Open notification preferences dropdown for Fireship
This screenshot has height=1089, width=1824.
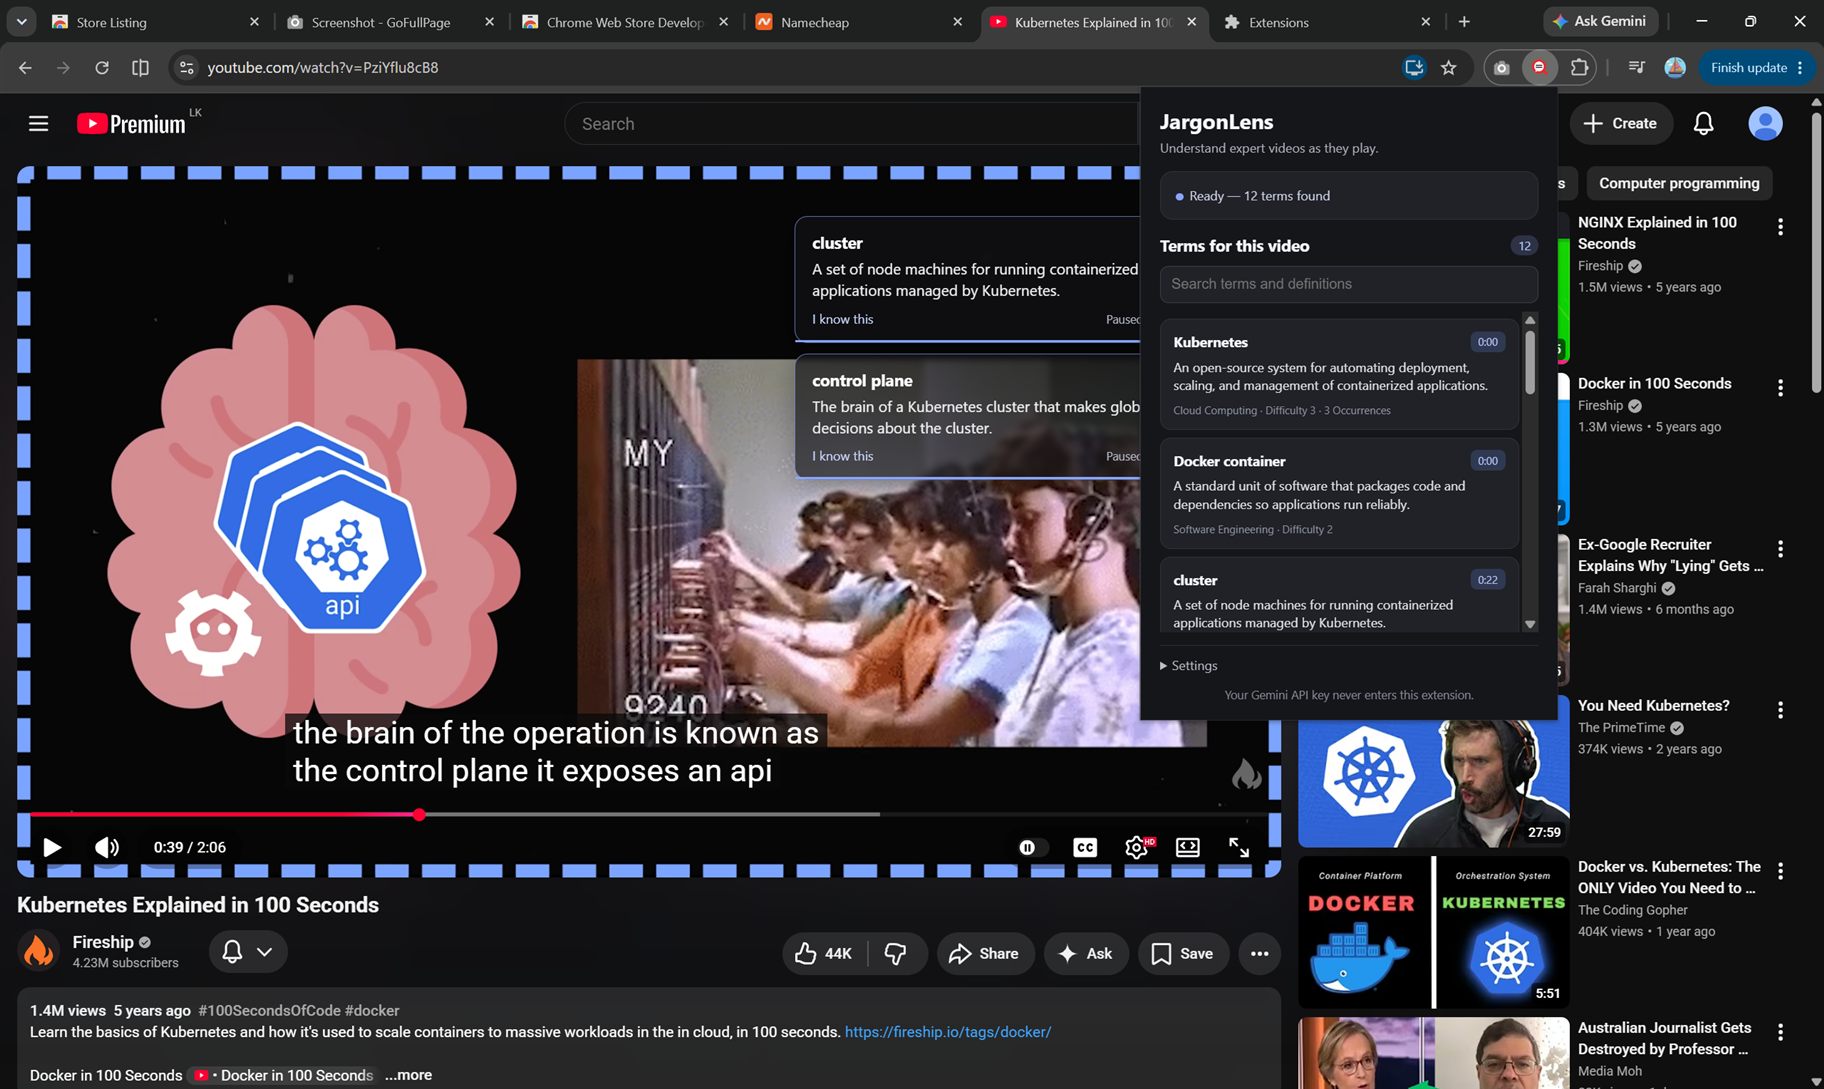[x=248, y=951]
